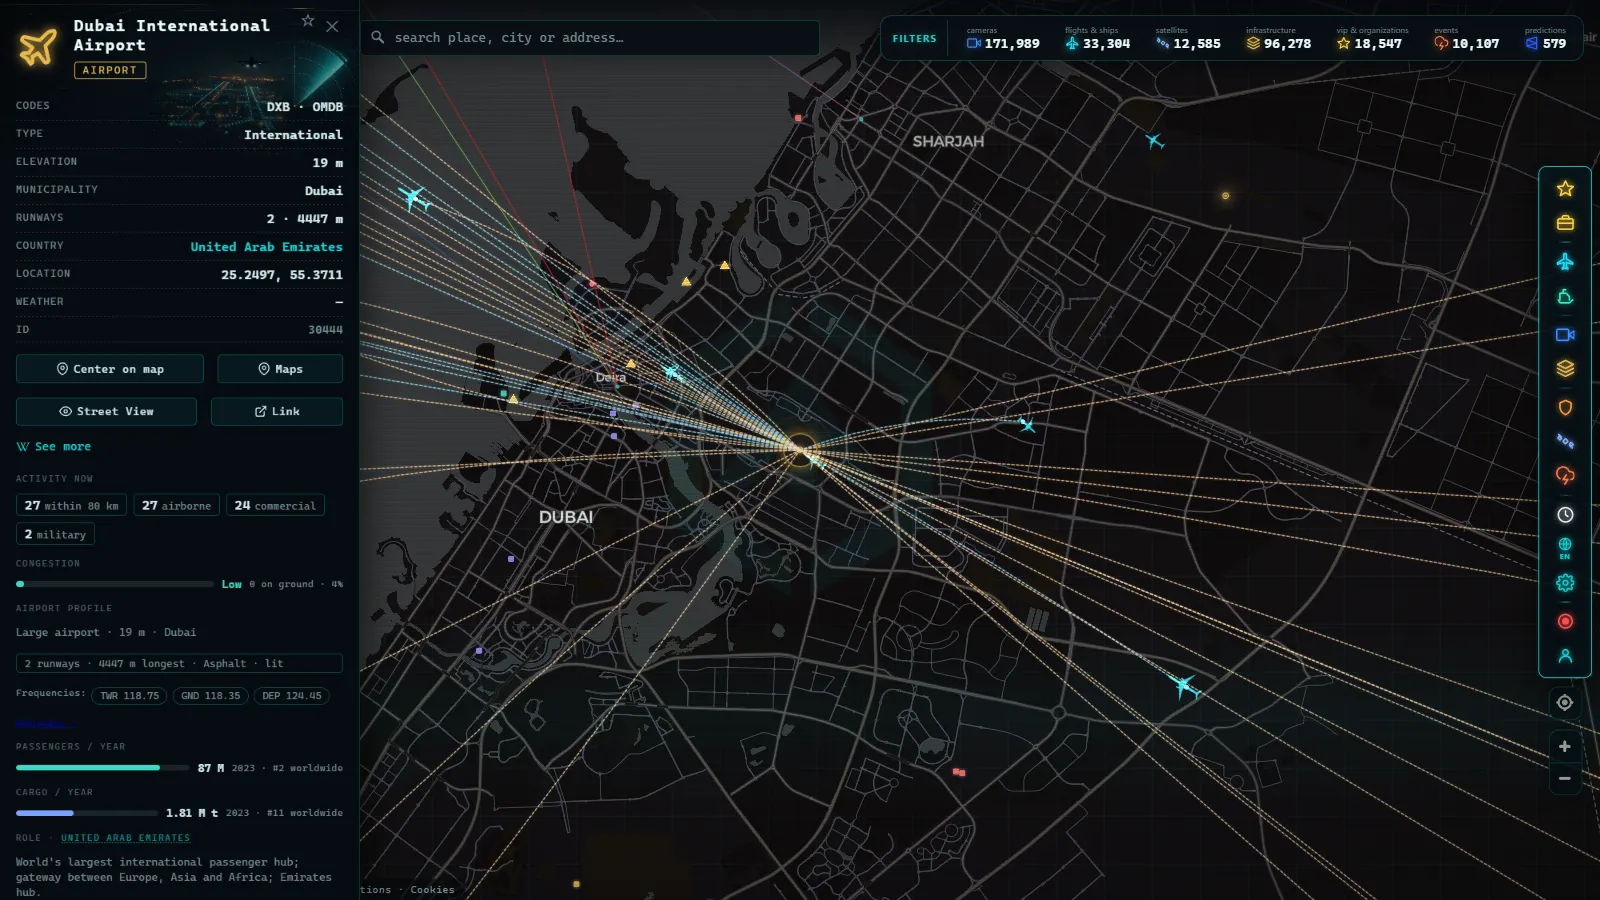
Task: Click the 24 commercial activity chip
Action: click(x=275, y=506)
